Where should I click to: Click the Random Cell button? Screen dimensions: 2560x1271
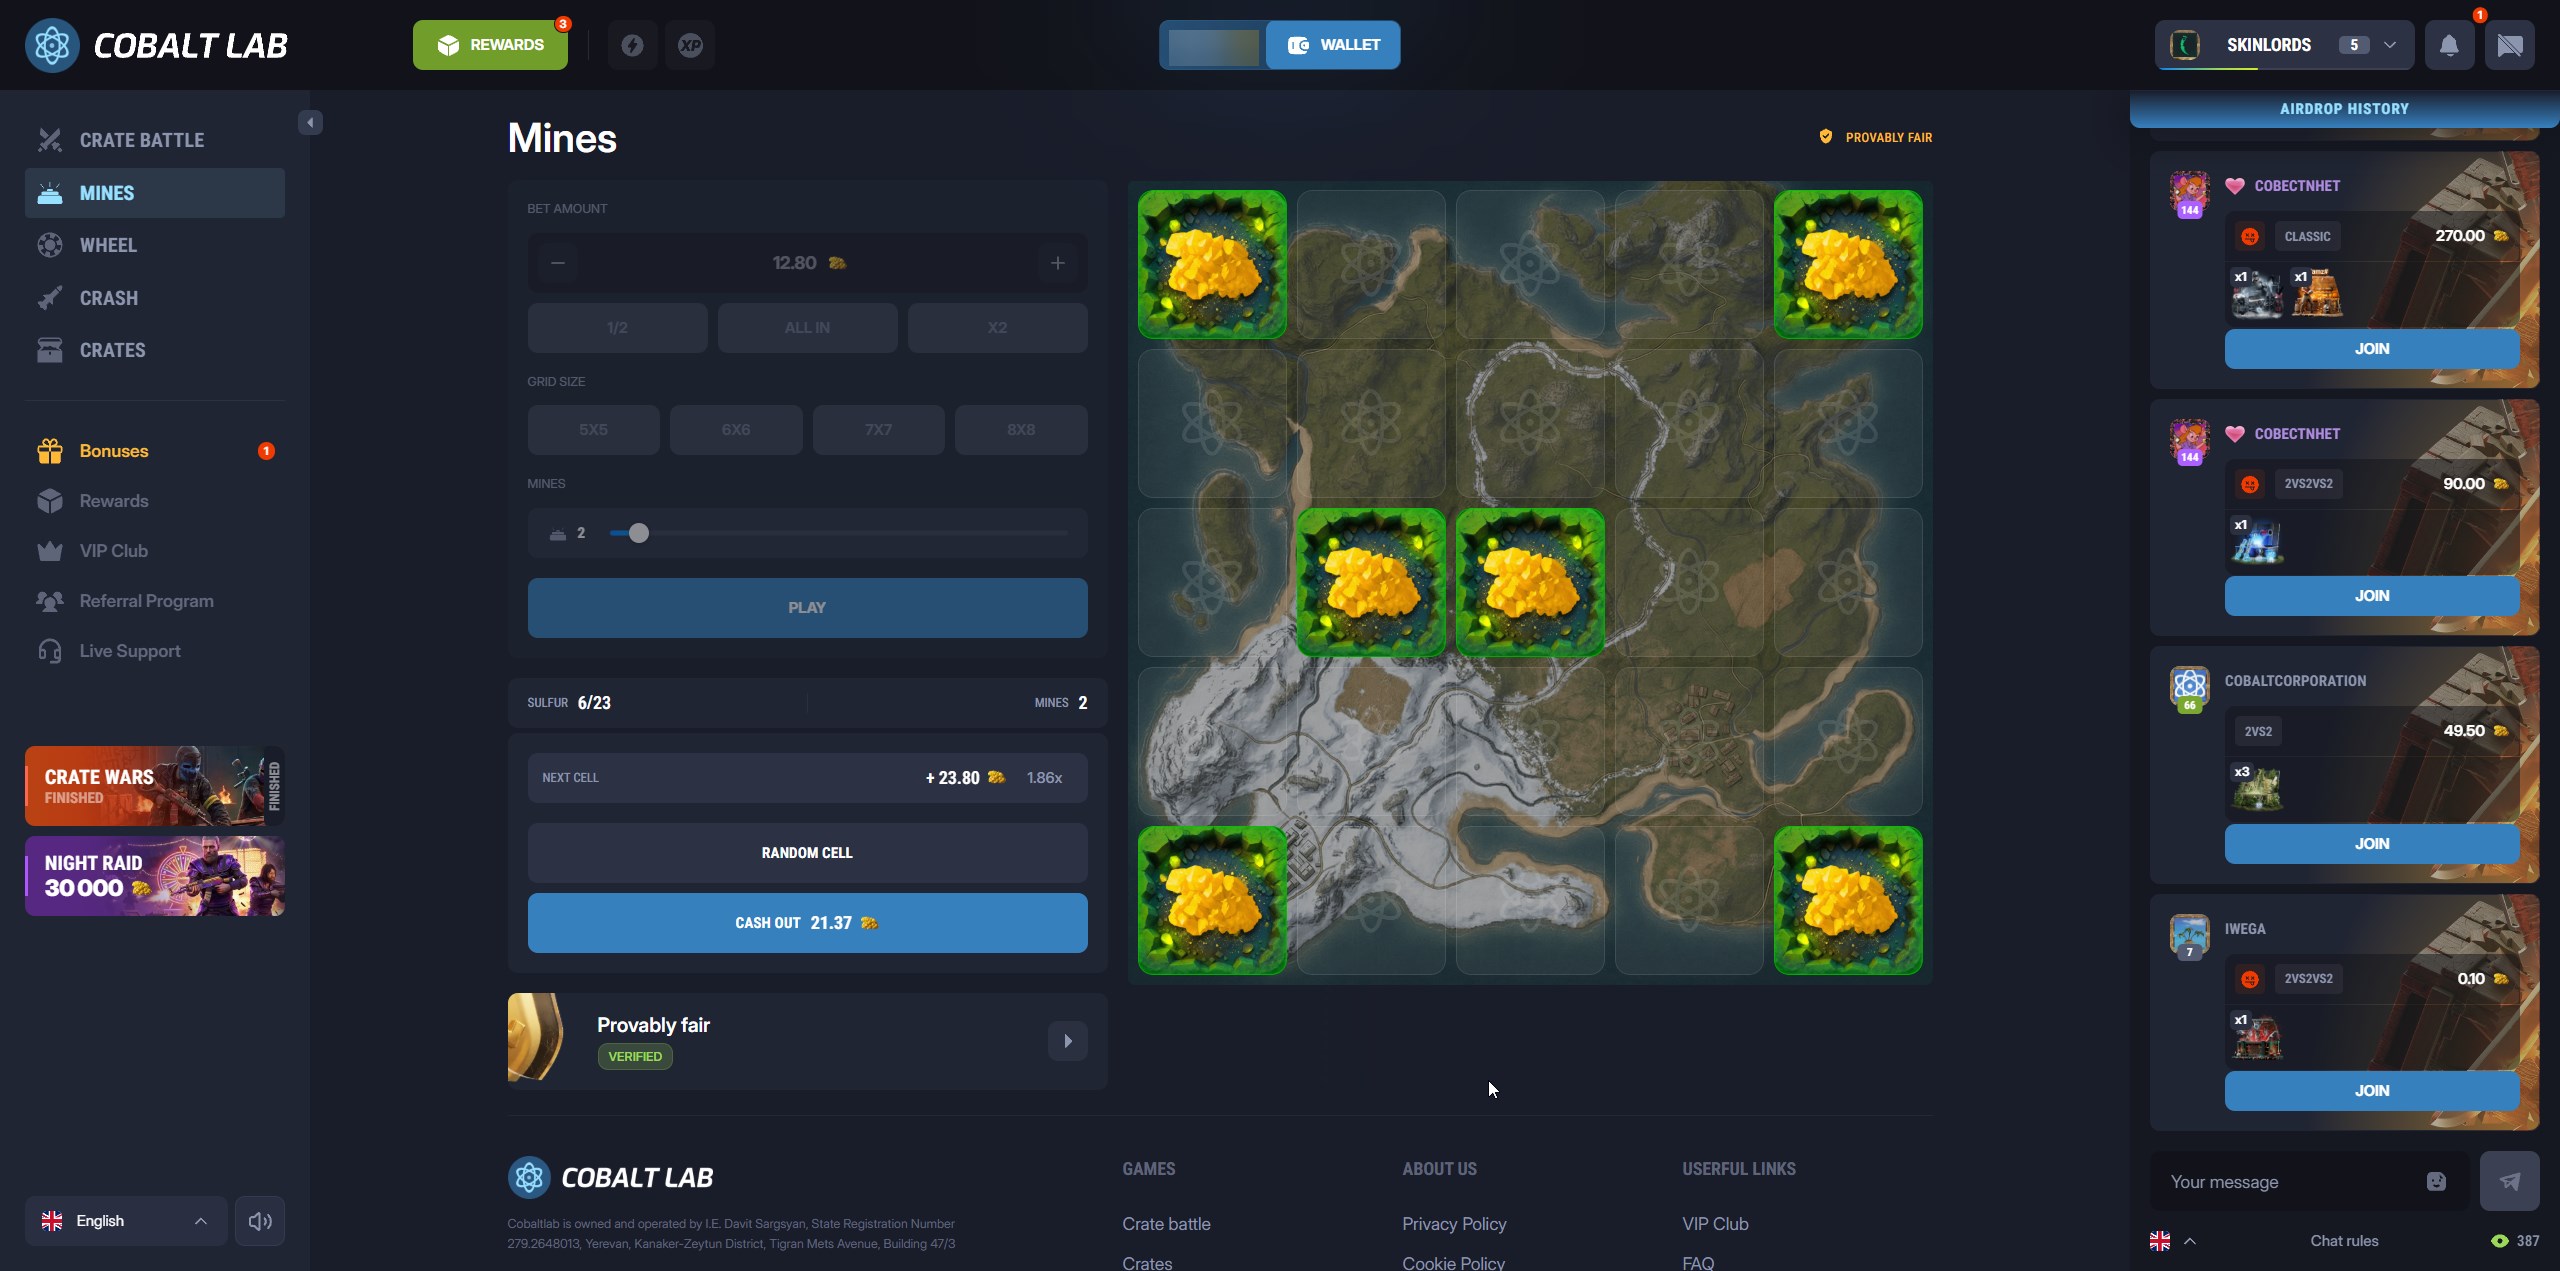tap(807, 853)
